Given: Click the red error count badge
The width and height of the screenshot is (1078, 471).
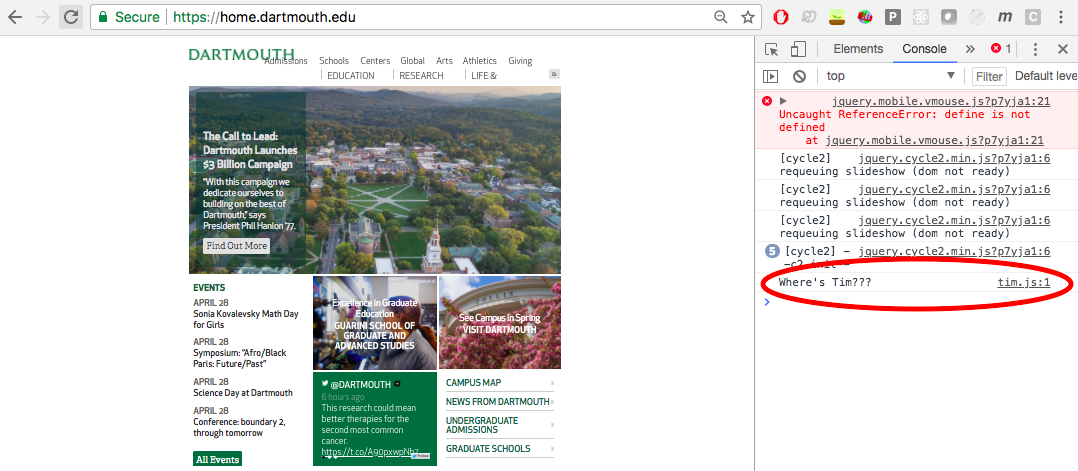Looking at the screenshot, I should [x=1001, y=49].
